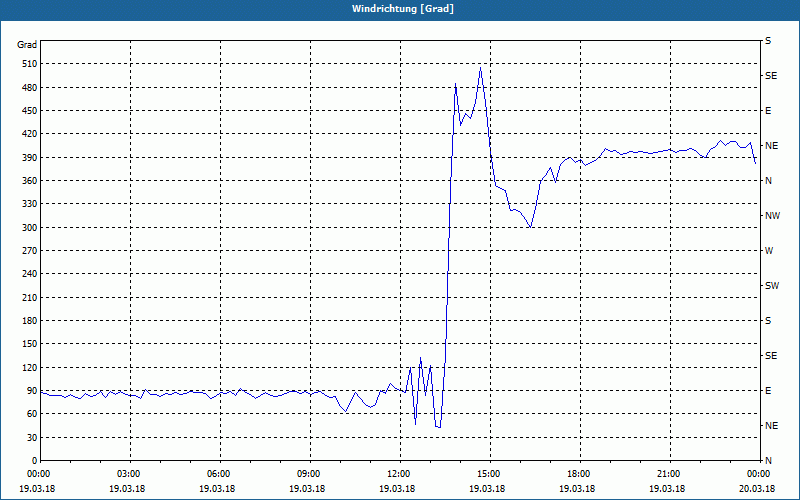The width and height of the screenshot is (800, 500).
Task: Click the 19.03.18 date under 21:00
Action: coord(667,489)
